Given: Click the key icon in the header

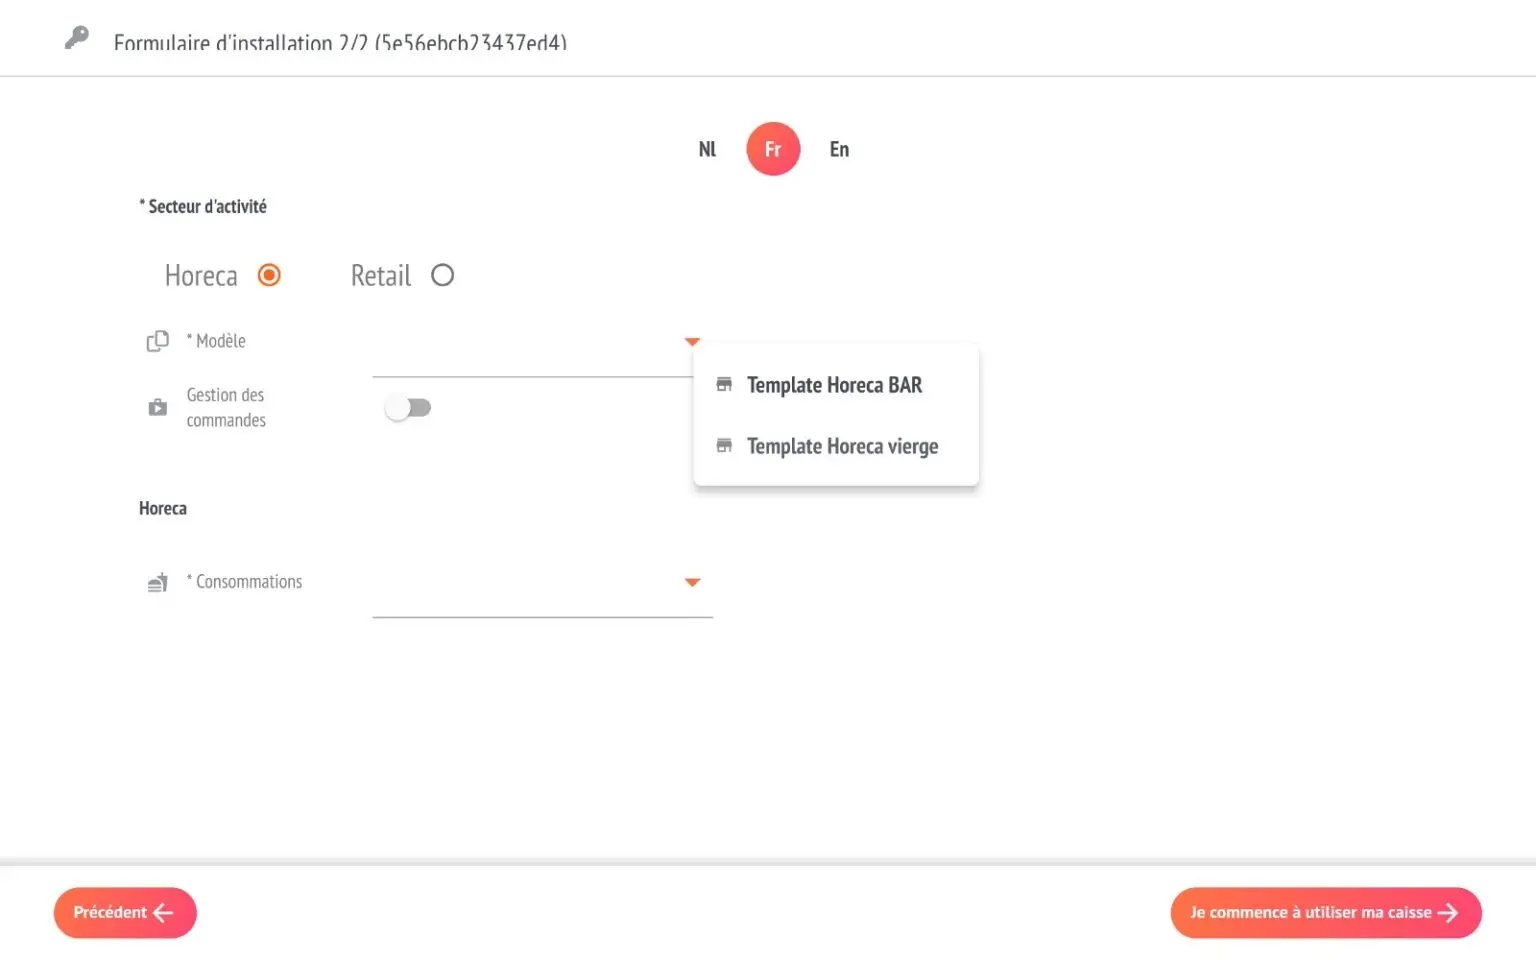Looking at the screenshot, I should click(77, 38).
